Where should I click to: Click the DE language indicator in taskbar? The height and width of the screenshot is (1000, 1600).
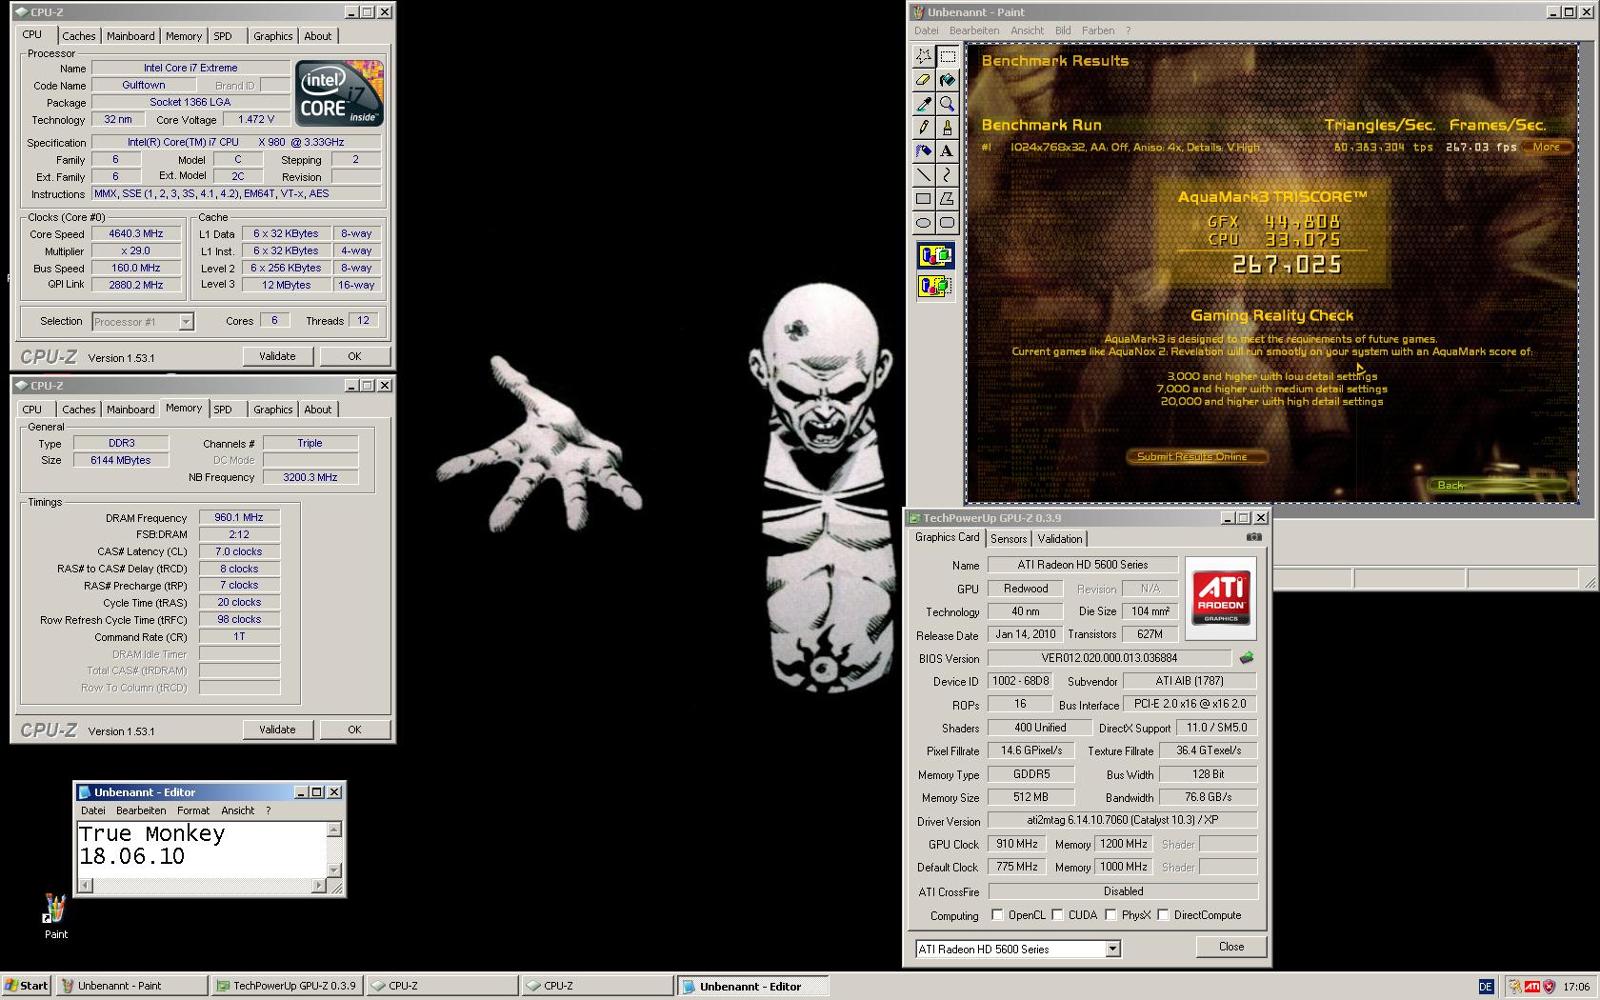click(1486, 986)
